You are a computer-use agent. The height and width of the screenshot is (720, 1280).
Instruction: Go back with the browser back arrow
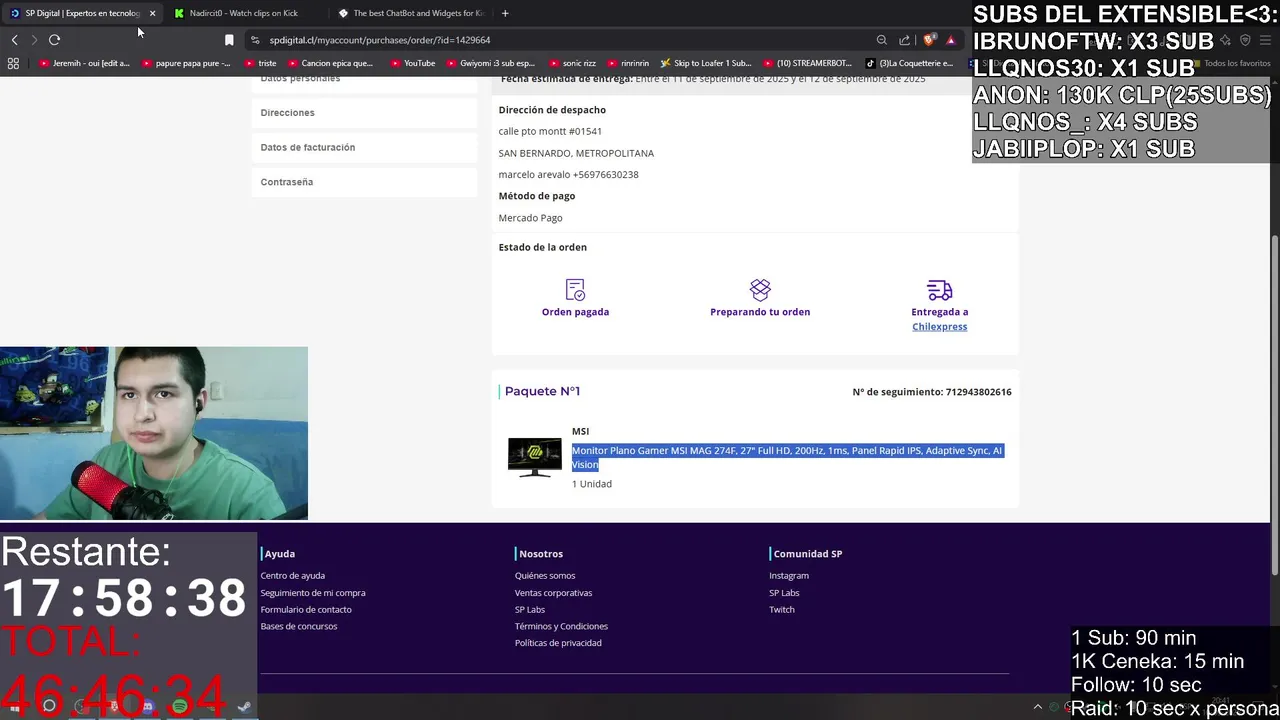coord(14,40)
